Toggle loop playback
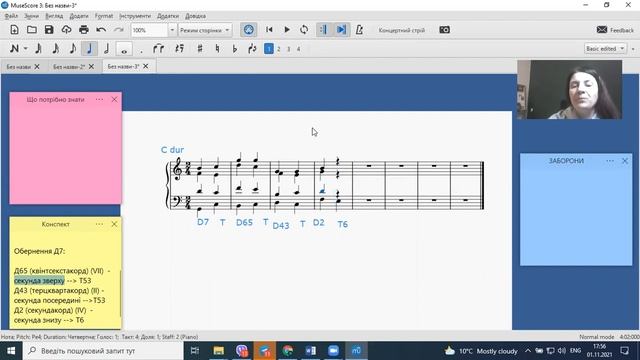 coord(304,30)
